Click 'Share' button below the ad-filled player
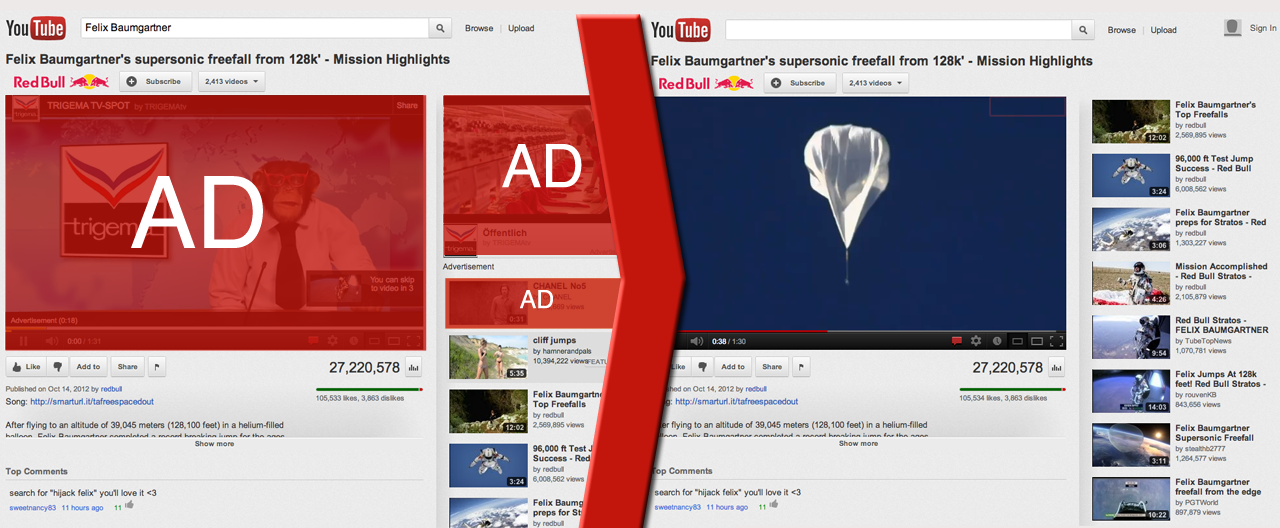Viewport: 1280px width, 528px height. coord(127,367)
